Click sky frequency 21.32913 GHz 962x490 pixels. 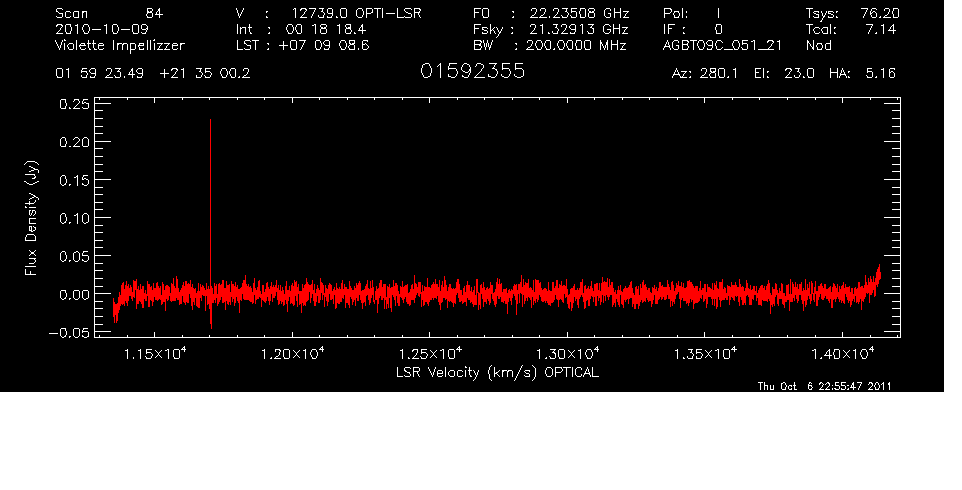579,29
